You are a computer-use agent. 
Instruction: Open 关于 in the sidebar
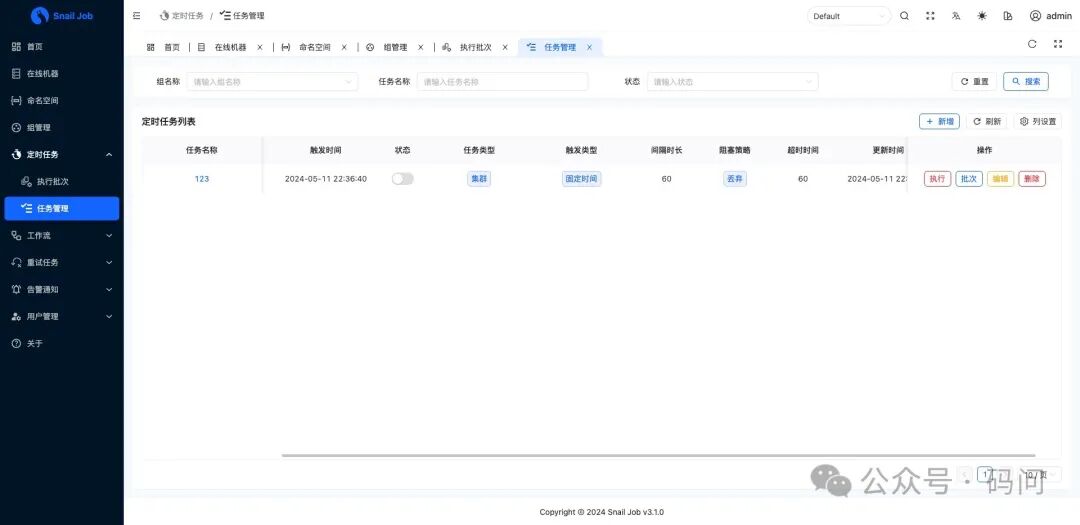[x=61, y=343]
